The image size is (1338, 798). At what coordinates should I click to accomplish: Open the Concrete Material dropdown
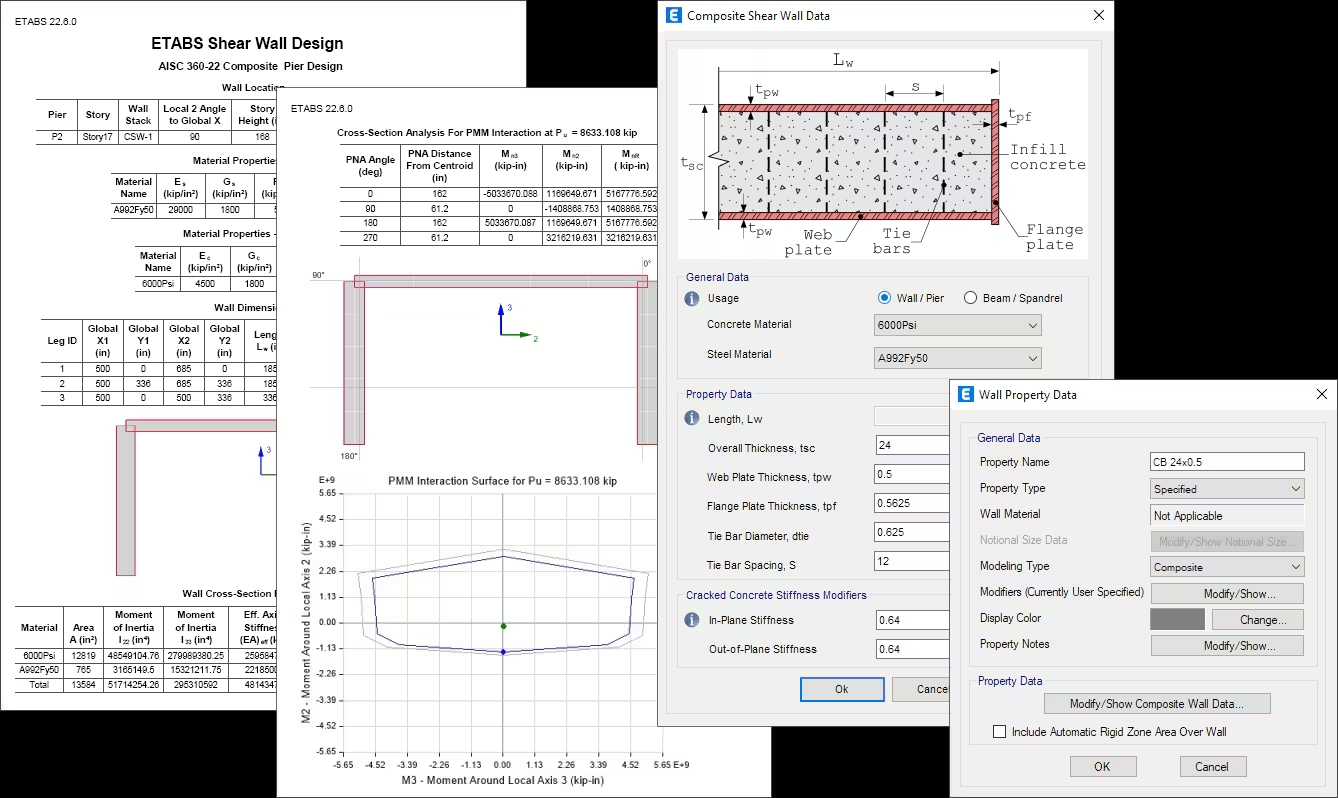pos(957,325)
